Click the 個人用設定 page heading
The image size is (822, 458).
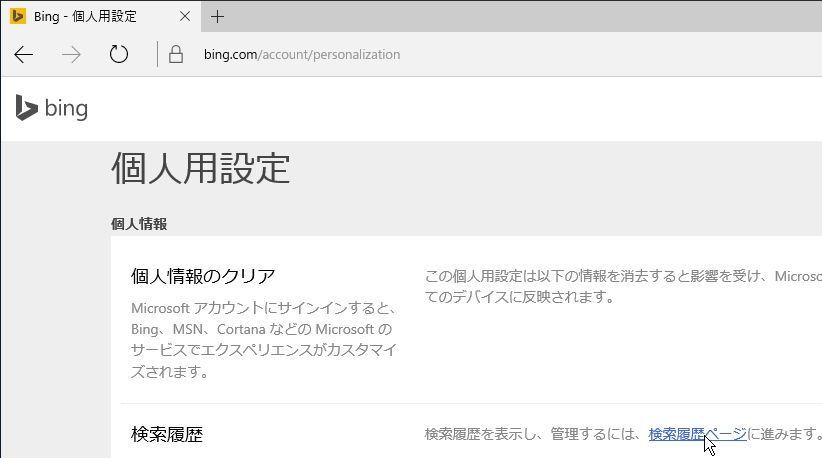tap(200, 169)
